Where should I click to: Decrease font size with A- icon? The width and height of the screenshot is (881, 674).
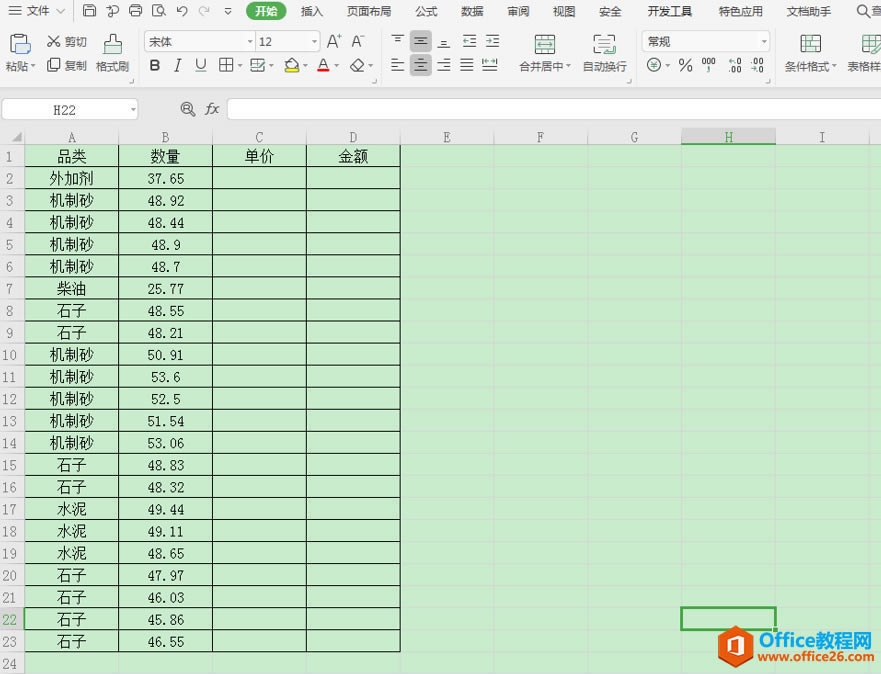coord(357,42)
